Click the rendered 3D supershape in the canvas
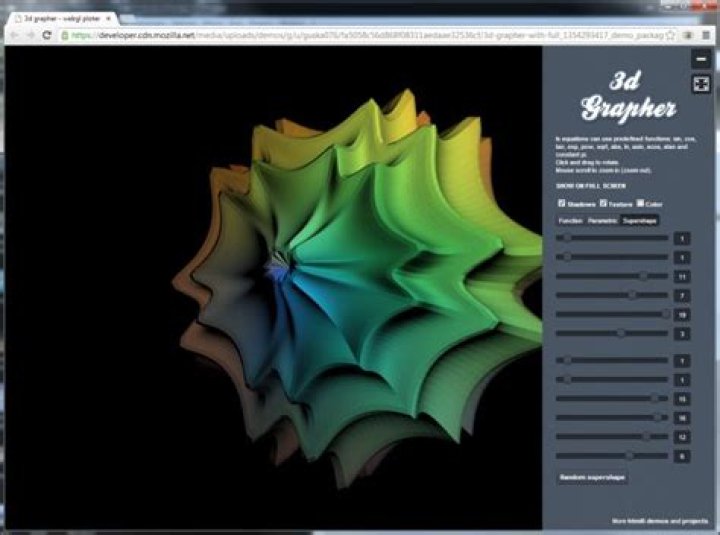 pyautogui.click(x=358, y=289)
